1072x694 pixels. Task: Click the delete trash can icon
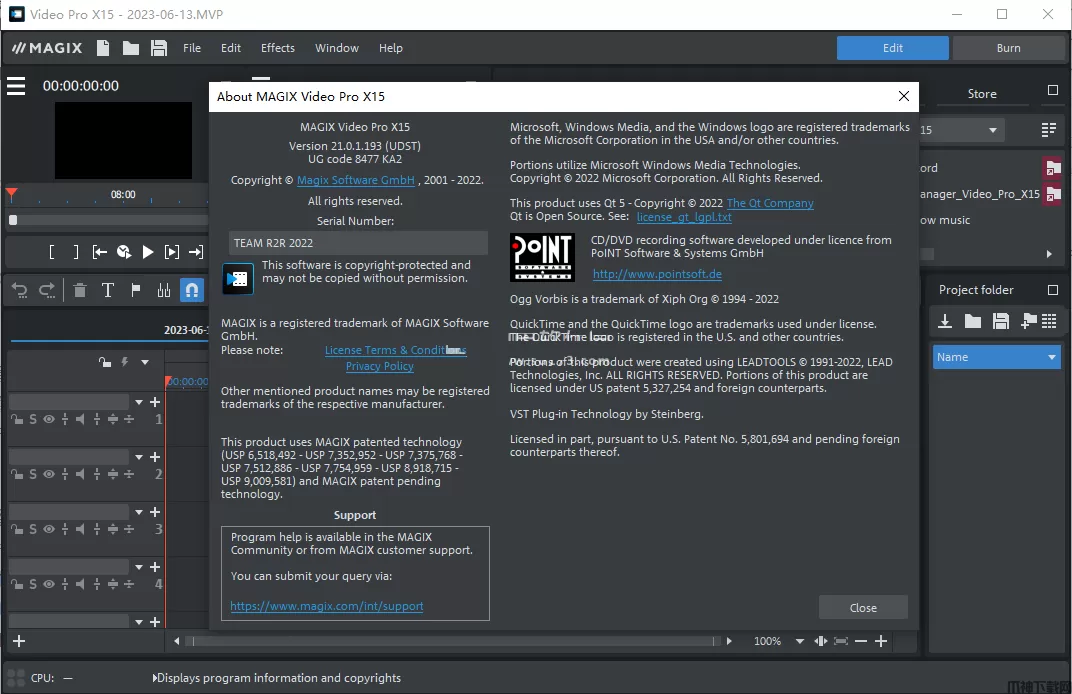point(80,290)
